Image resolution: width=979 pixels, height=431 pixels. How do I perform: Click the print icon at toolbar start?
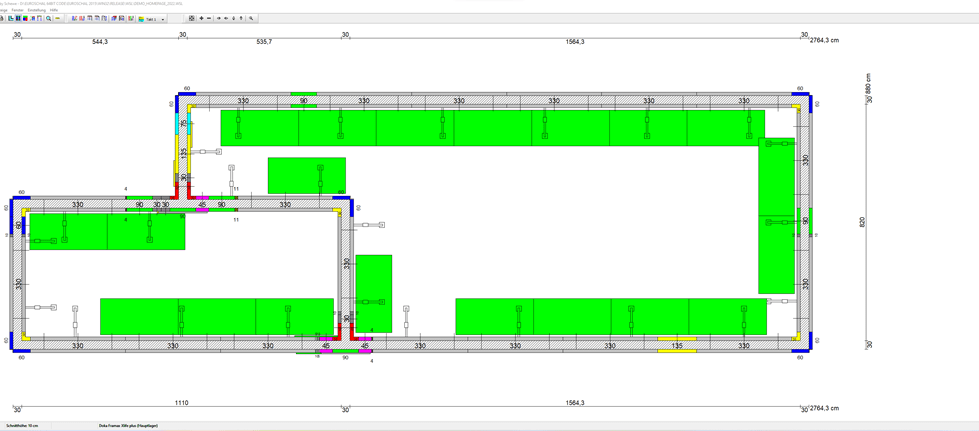[3, 18]
